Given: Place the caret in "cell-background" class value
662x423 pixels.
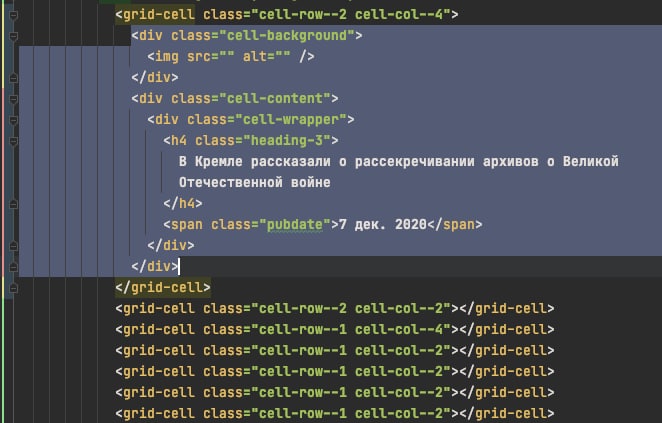Looking at the screenshot, I should click(x=287, y=35).
